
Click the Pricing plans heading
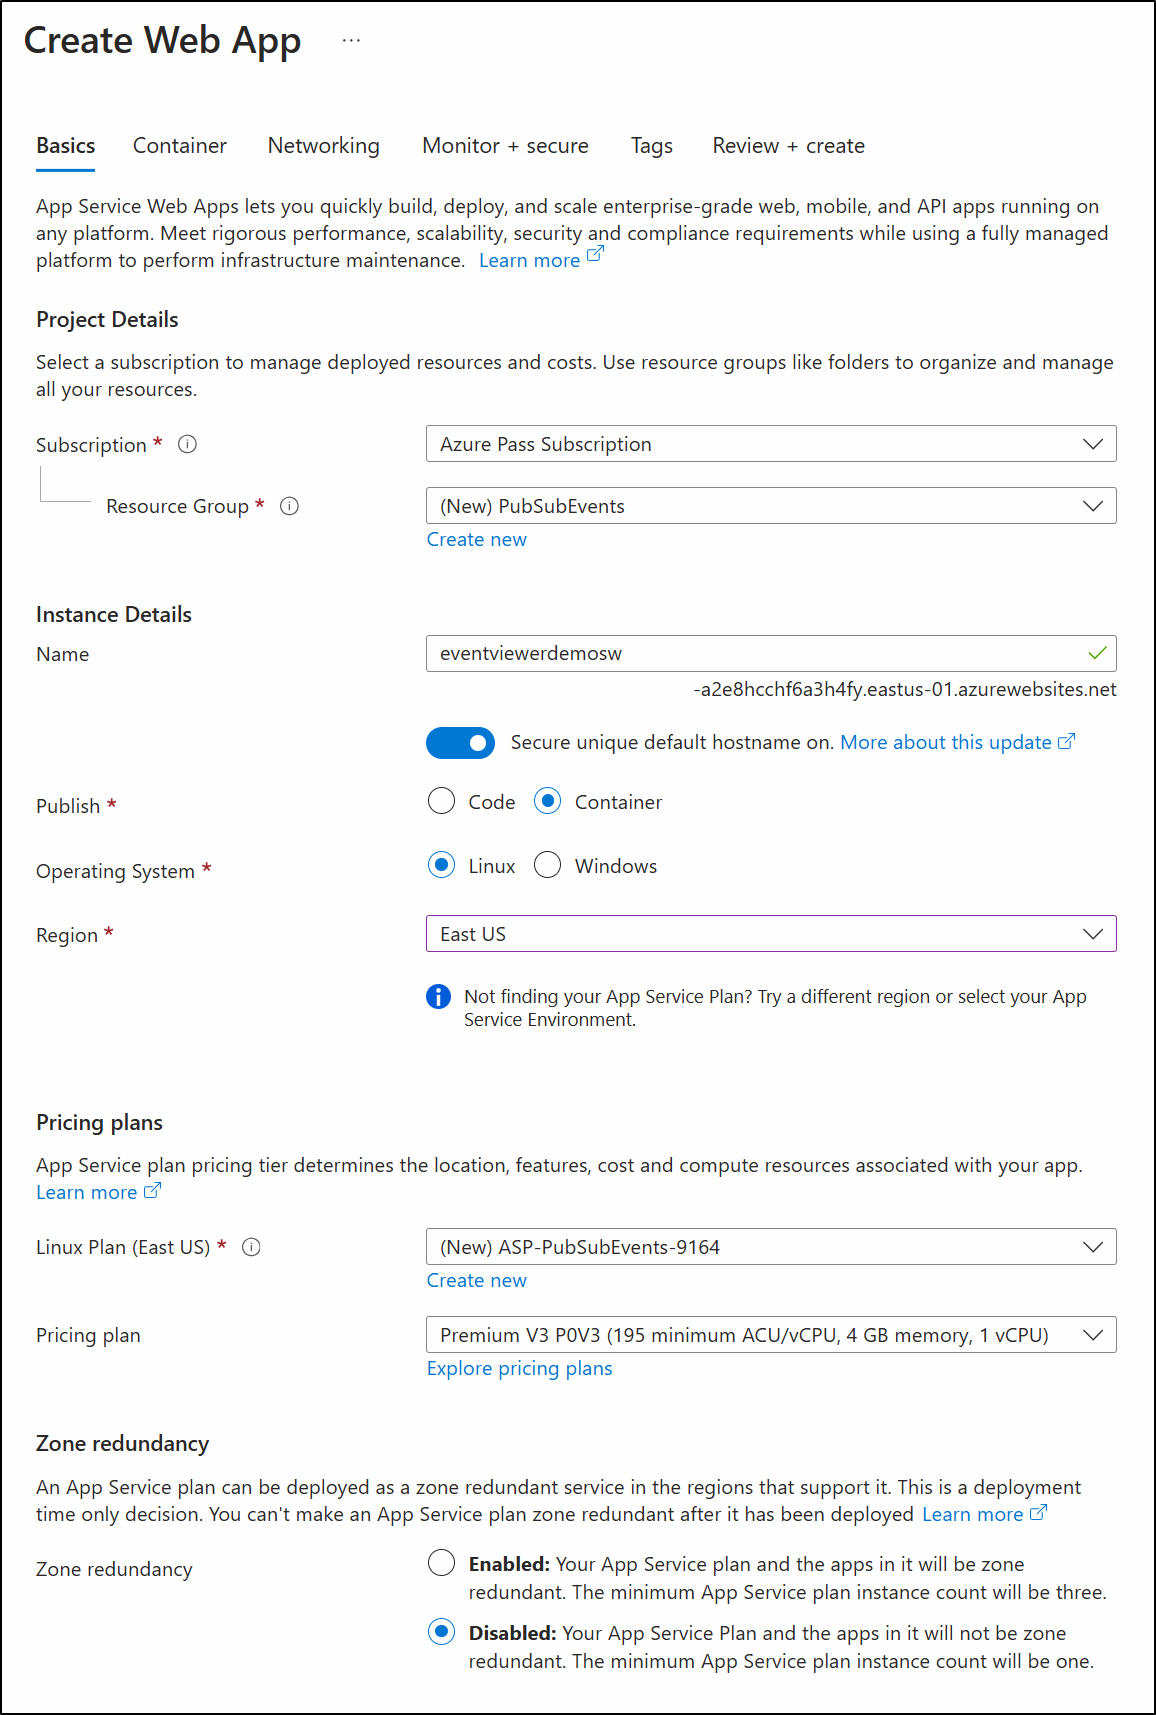(99, 1123)
